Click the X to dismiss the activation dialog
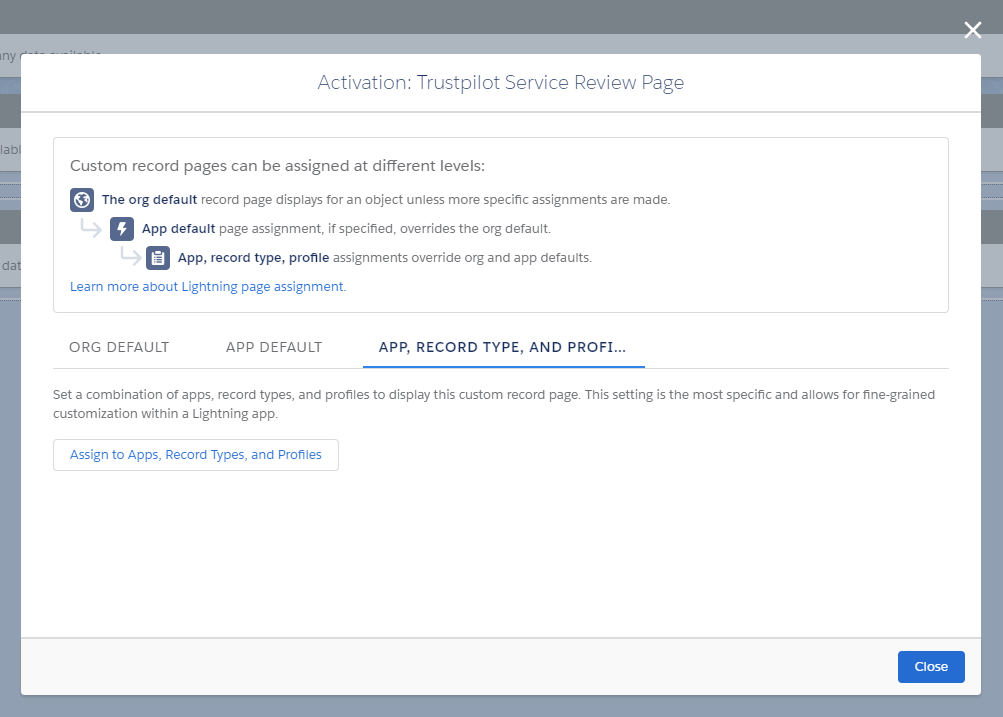The width and height of the screenshot is (1003, 717). pyautogui.click(x=971, y=30)
